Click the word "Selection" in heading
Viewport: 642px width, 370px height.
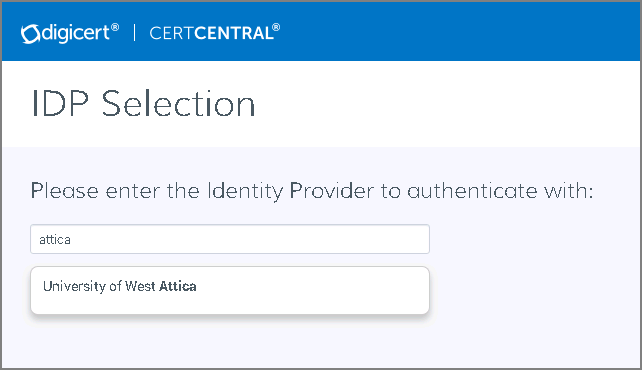179,104
